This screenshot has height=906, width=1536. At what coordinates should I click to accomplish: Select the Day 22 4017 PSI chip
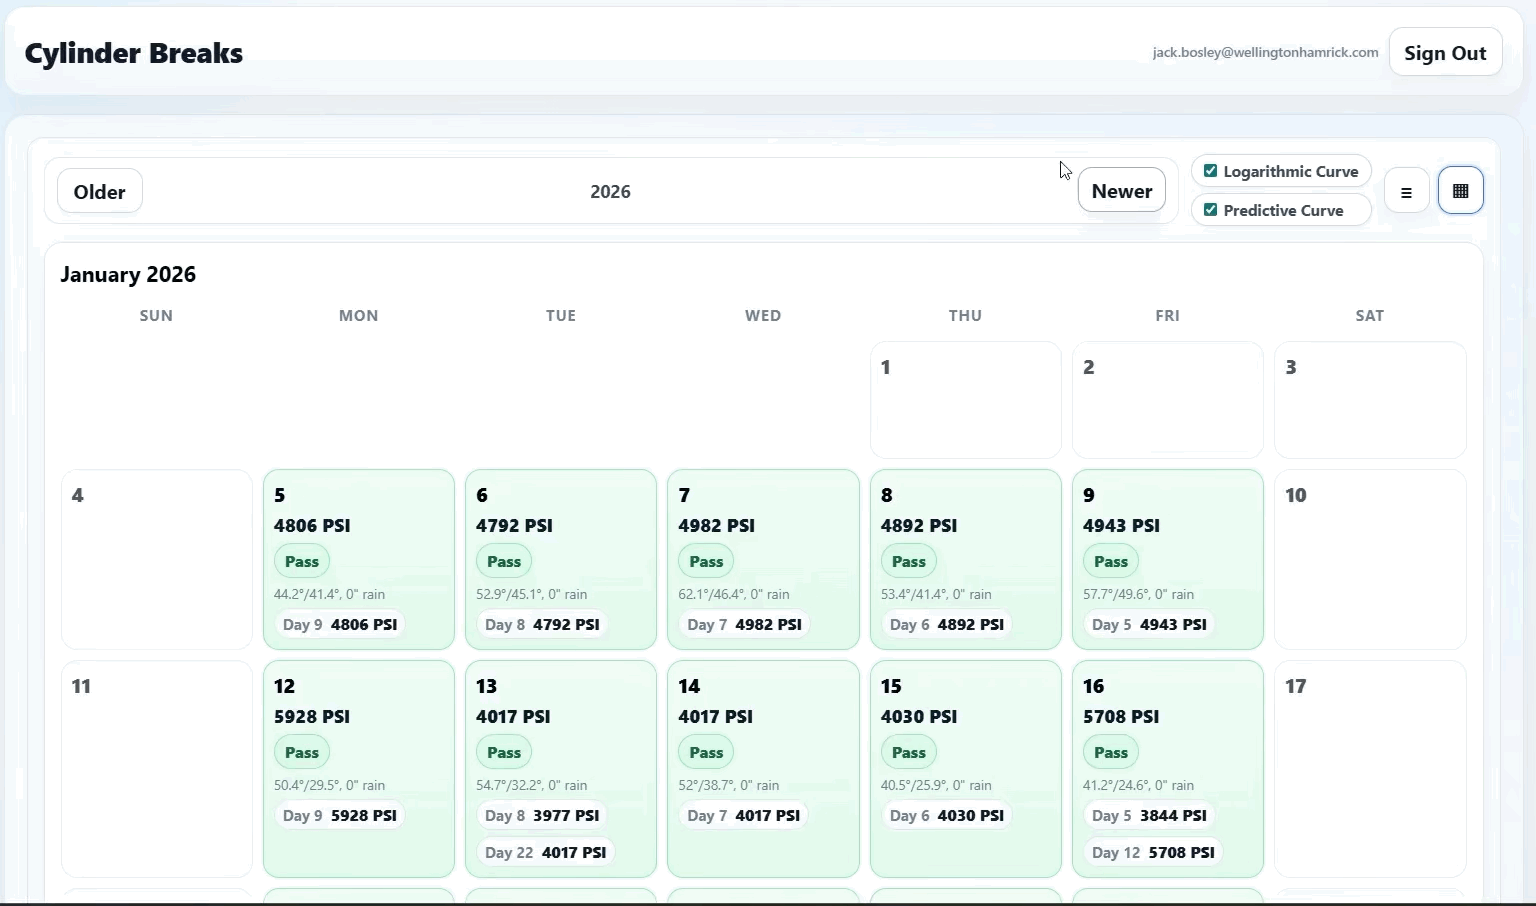point(545,852)
